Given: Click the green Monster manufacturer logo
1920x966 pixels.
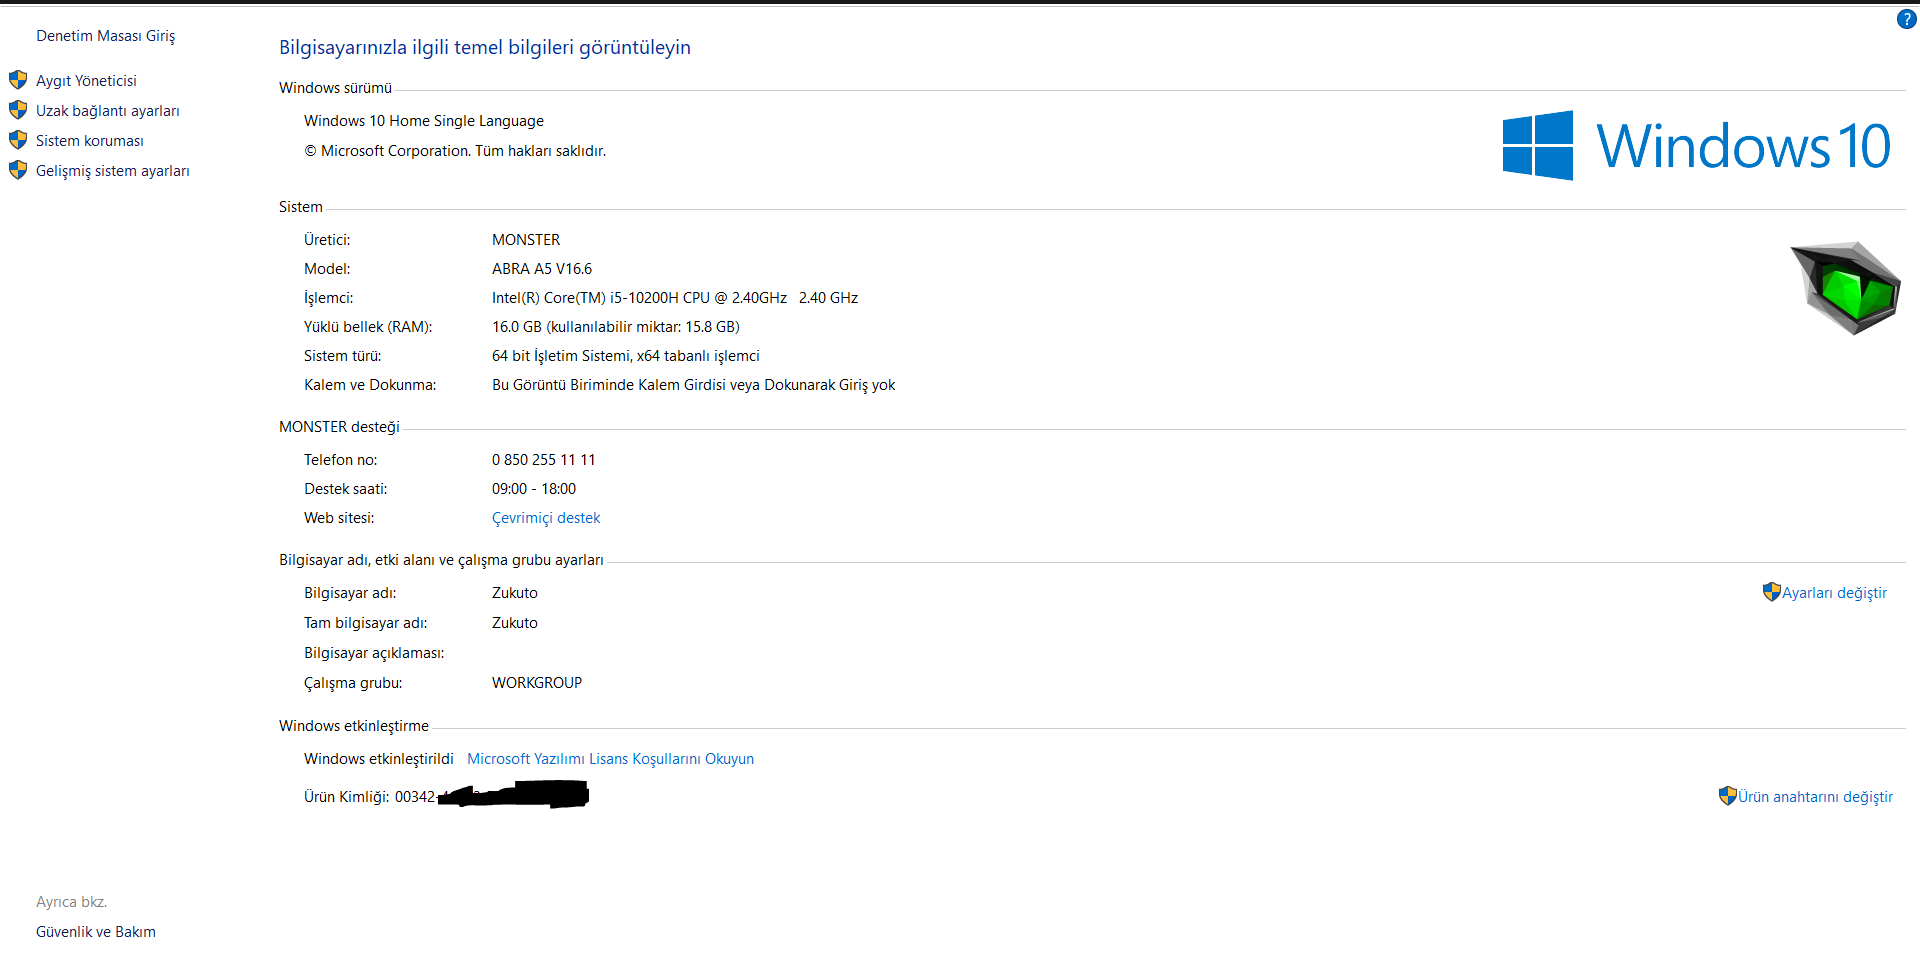Looking at the screenshot, I should 1845,288.
